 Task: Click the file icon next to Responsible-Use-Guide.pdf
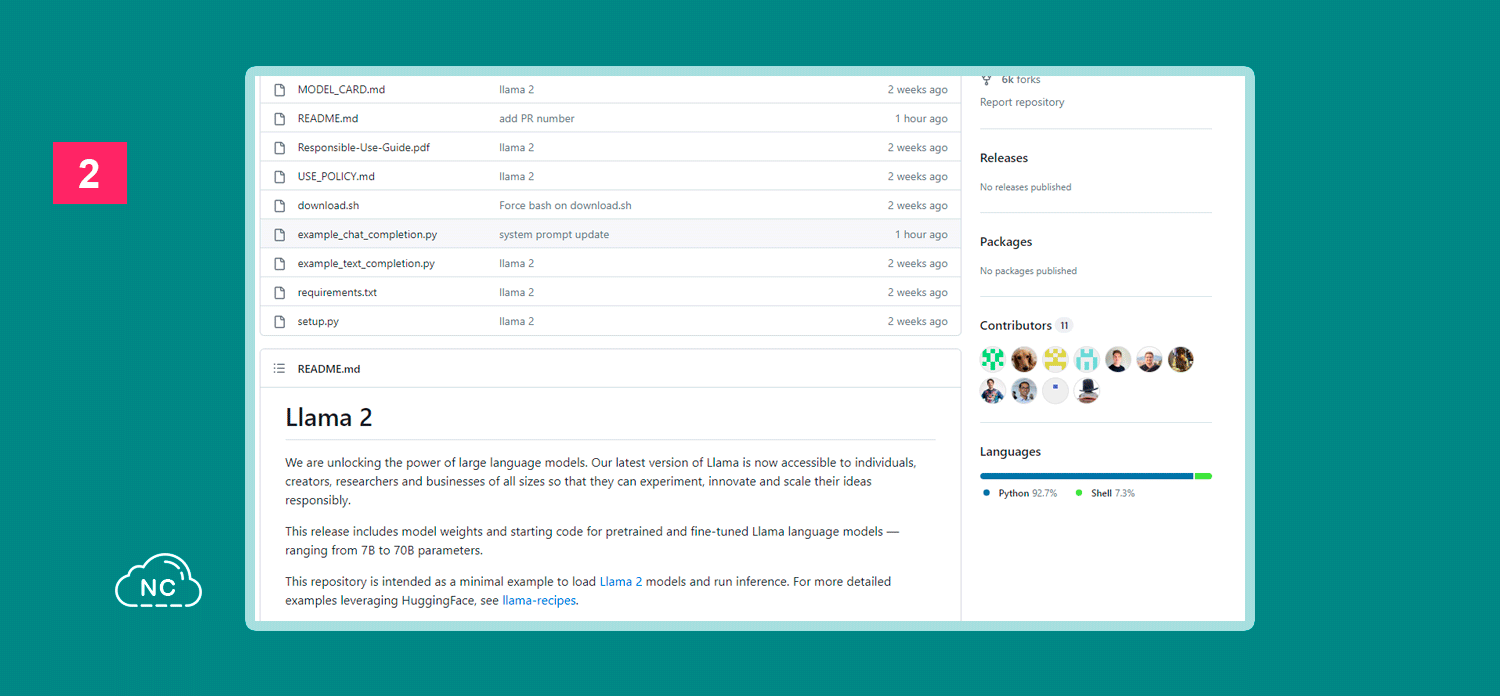(x=280, y=147)
